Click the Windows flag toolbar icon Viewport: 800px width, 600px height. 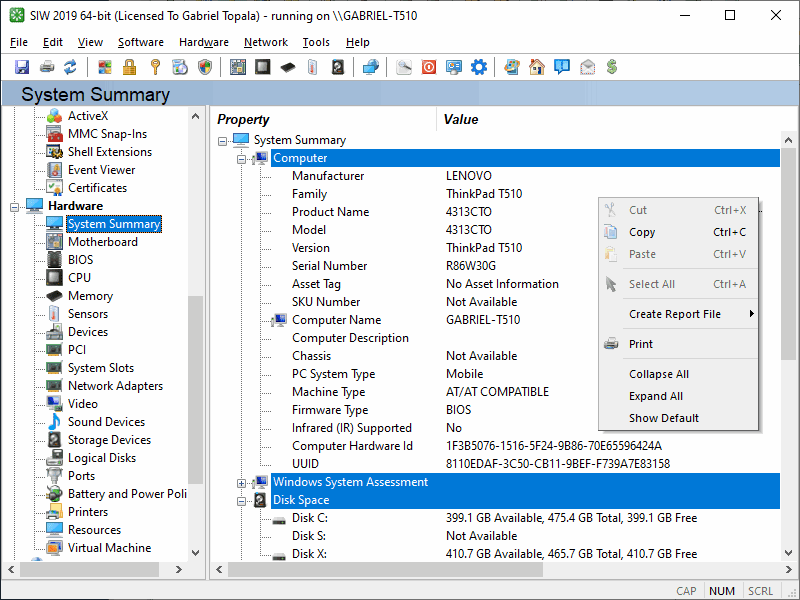[x=105, y=67]
